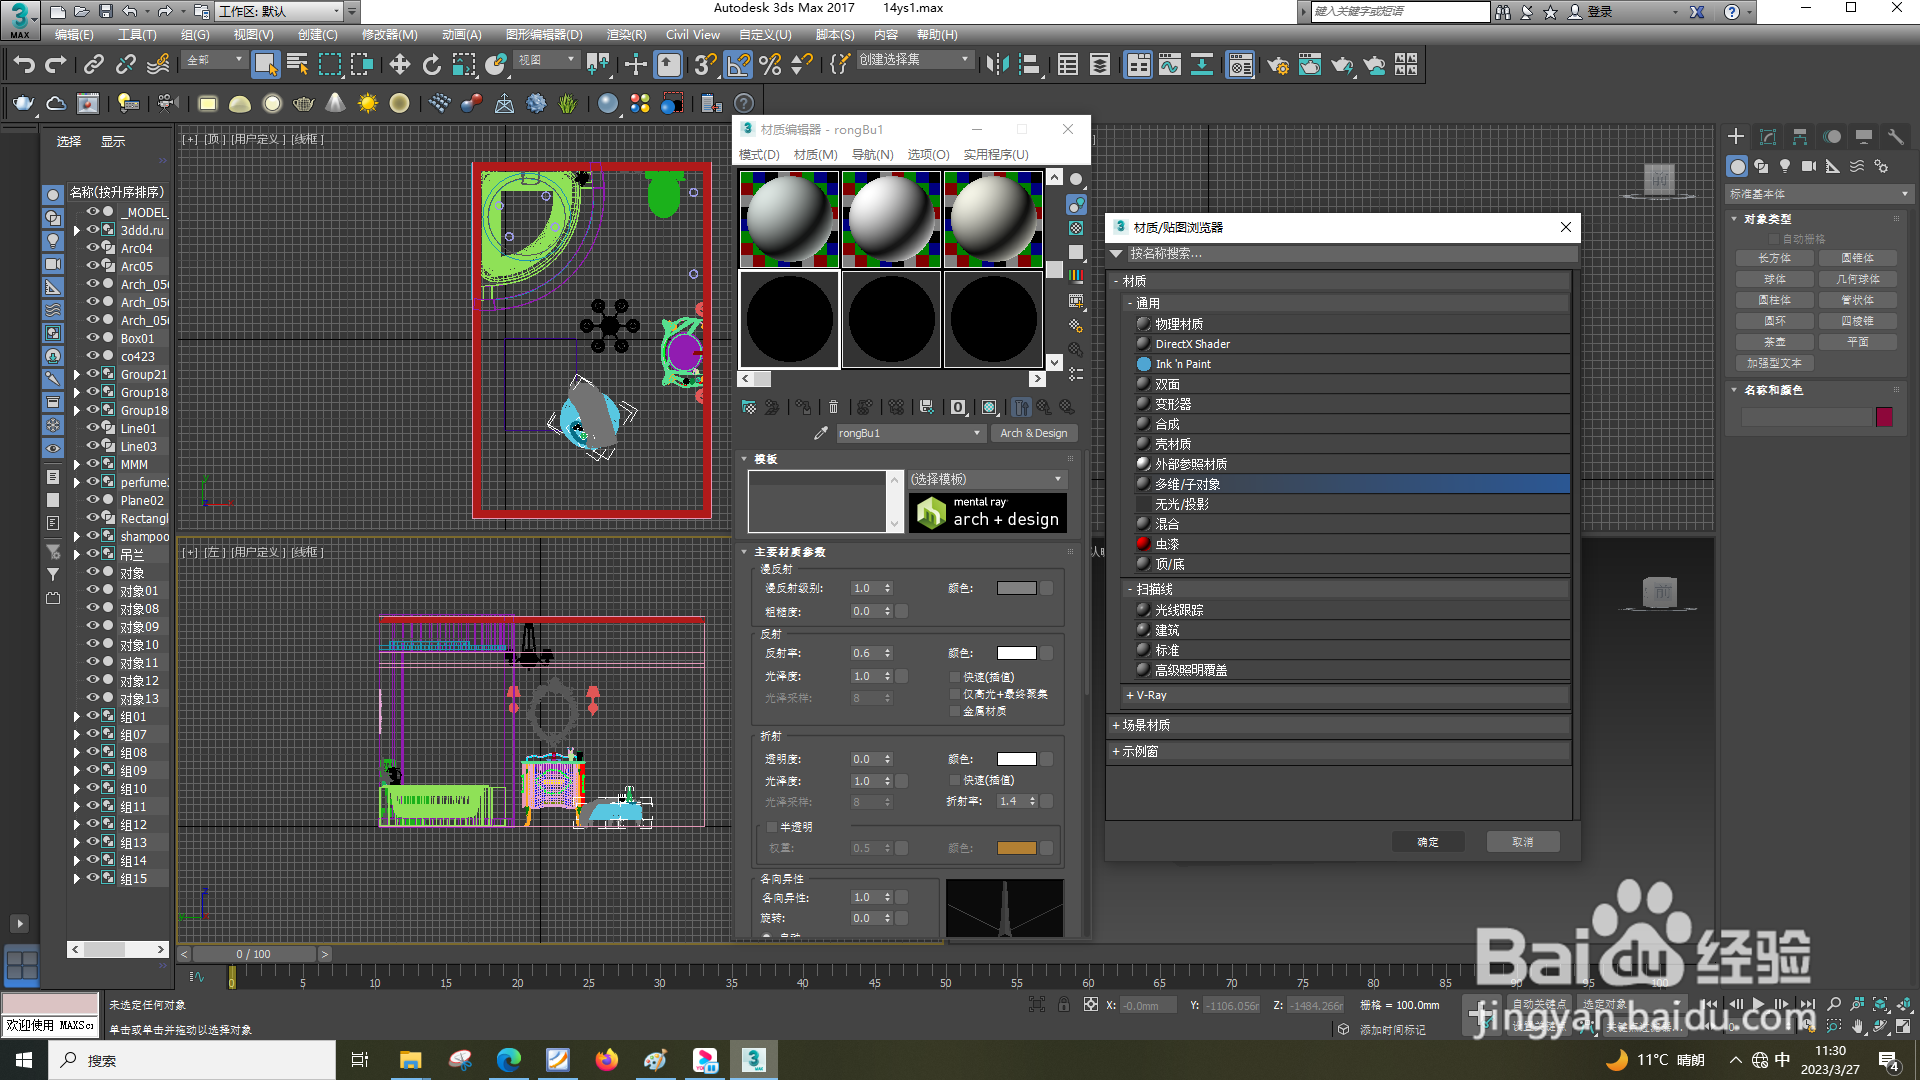Viewport: 1920px width, 1082px height.
Task: Toggle the Angle Snap tool
Action: [x=738, y=65]
